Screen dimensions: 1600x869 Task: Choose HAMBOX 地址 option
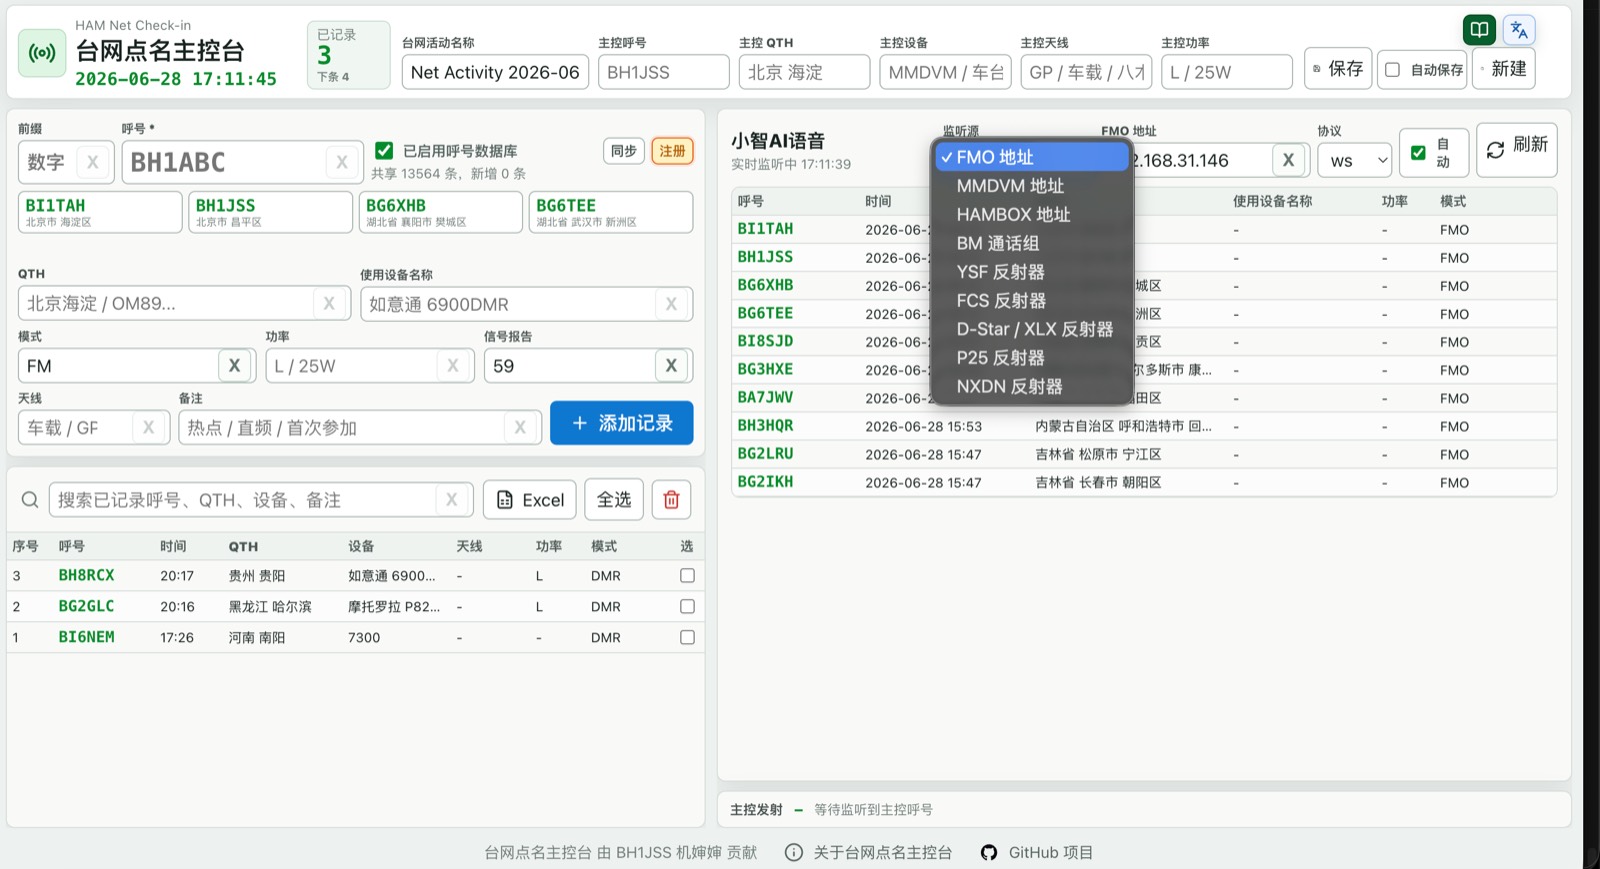pyautogui.click(x=1031, y=214)
